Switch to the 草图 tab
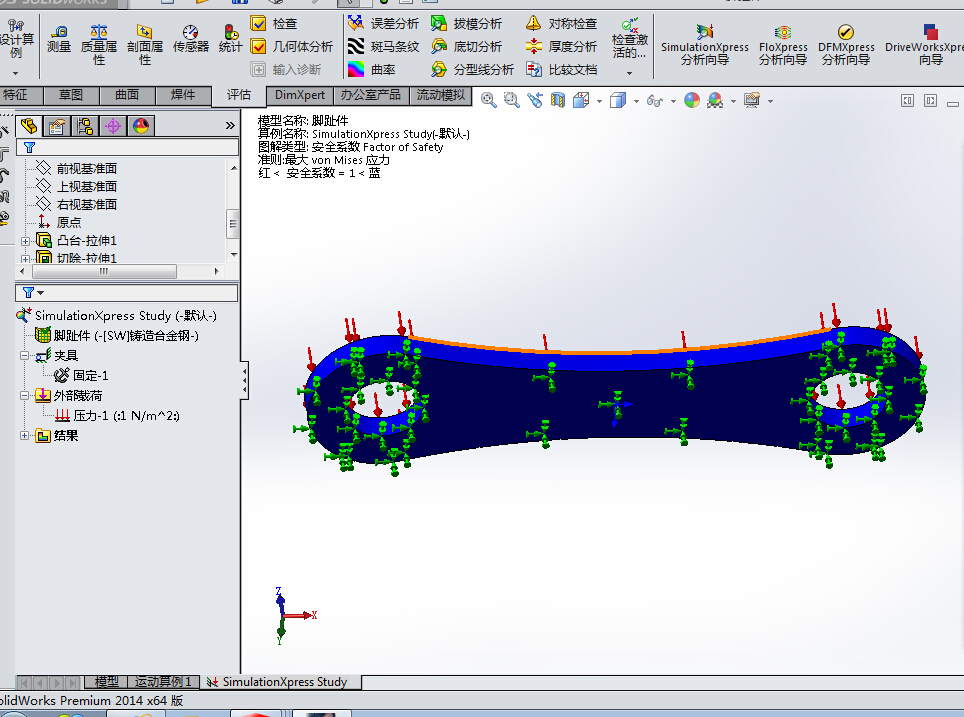Image resolution: width=964 pixels, height=717 pixels. (x=71, y=95)
